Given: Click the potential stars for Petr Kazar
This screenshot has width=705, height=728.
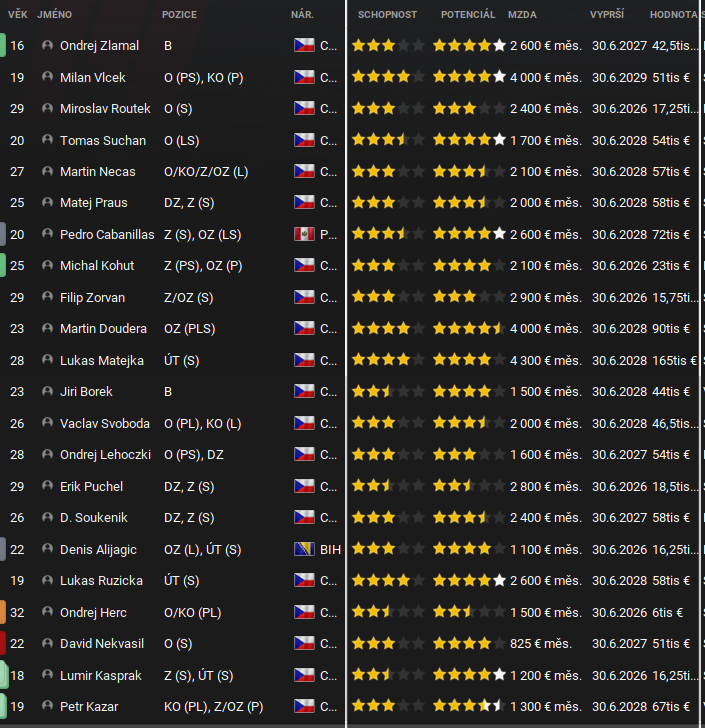Looking at the screenshot, I should (469, 706).
